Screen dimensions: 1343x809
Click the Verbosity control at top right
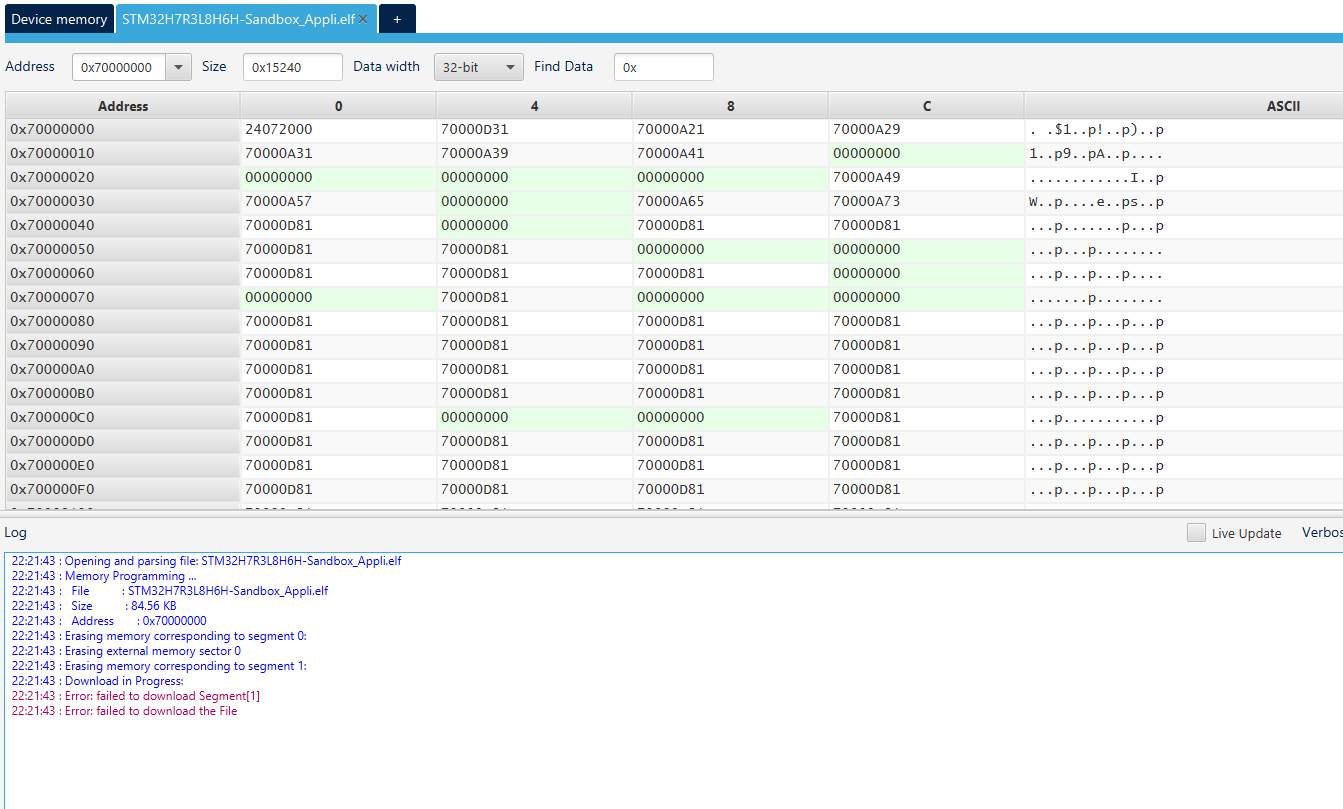pos(1322,532)
